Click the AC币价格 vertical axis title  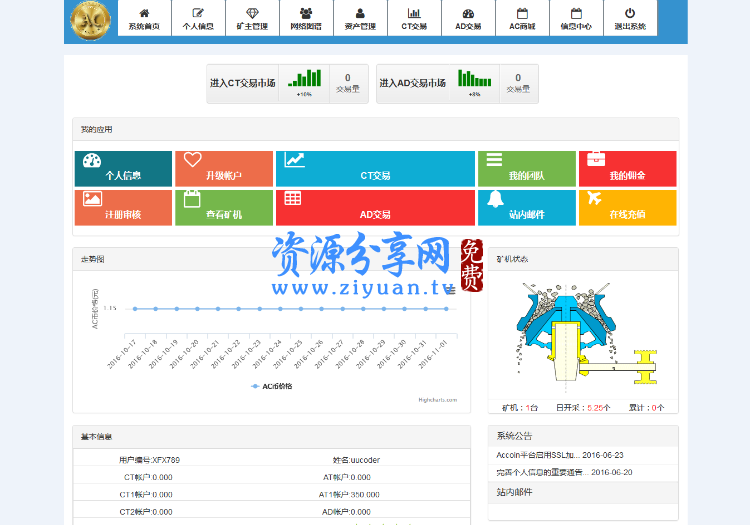(95, 308)
